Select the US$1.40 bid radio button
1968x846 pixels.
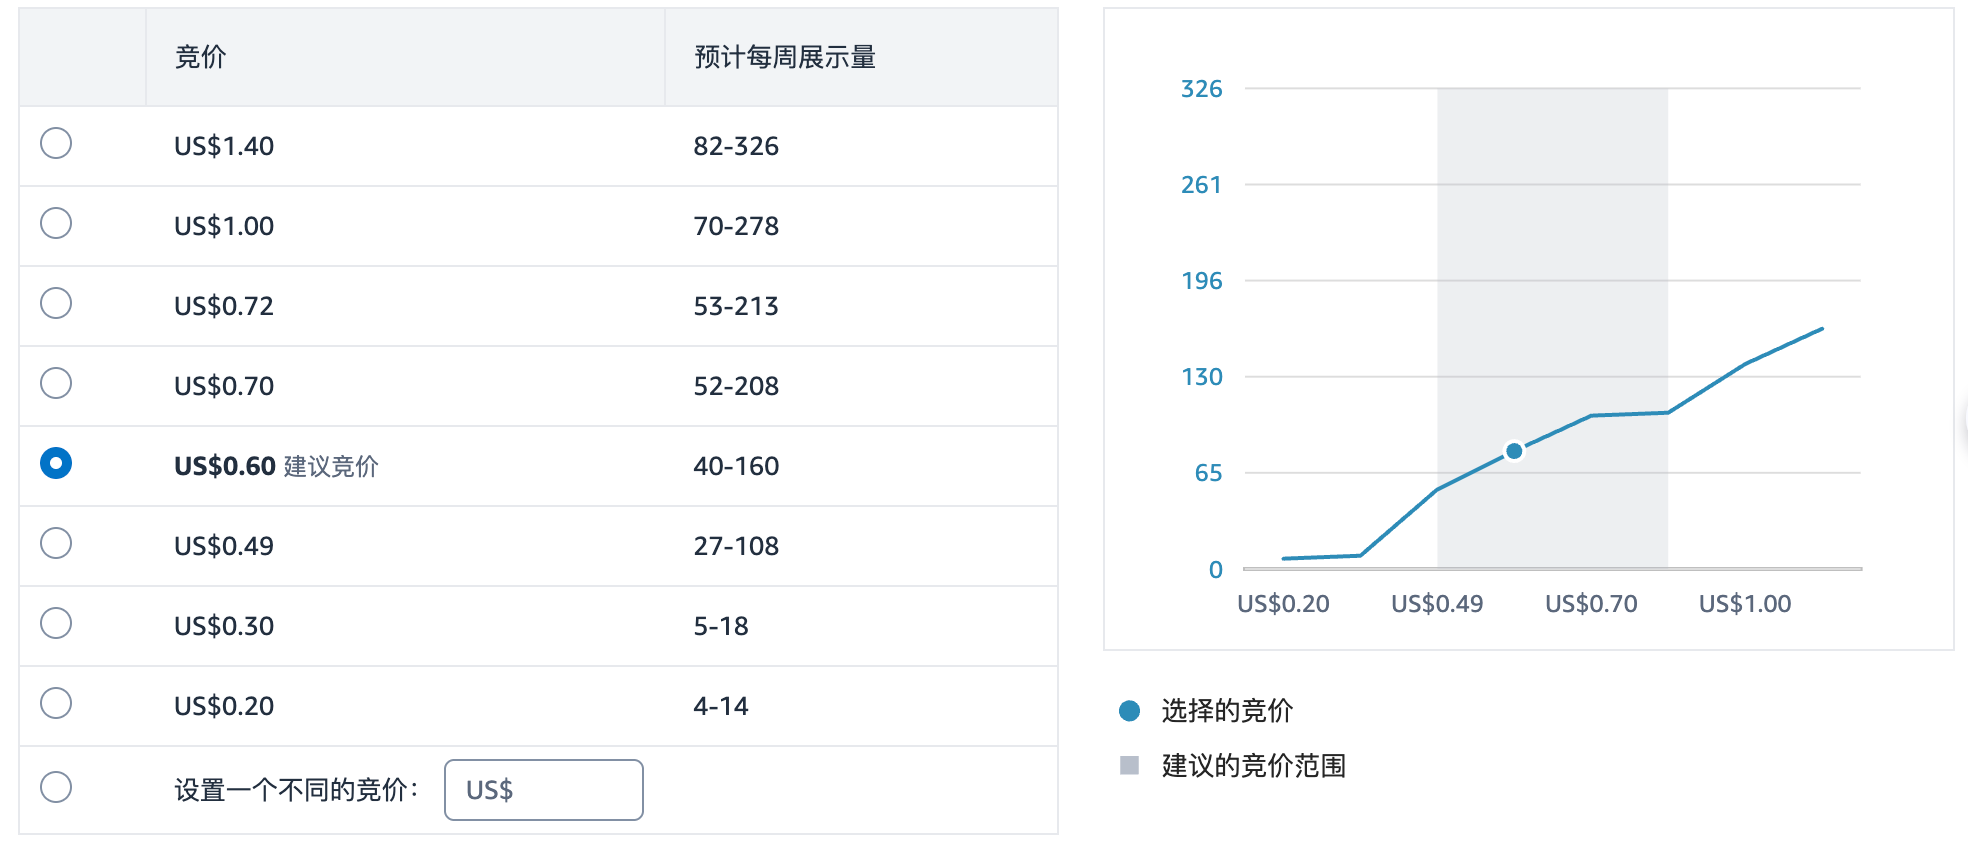(x=56, y=143)
